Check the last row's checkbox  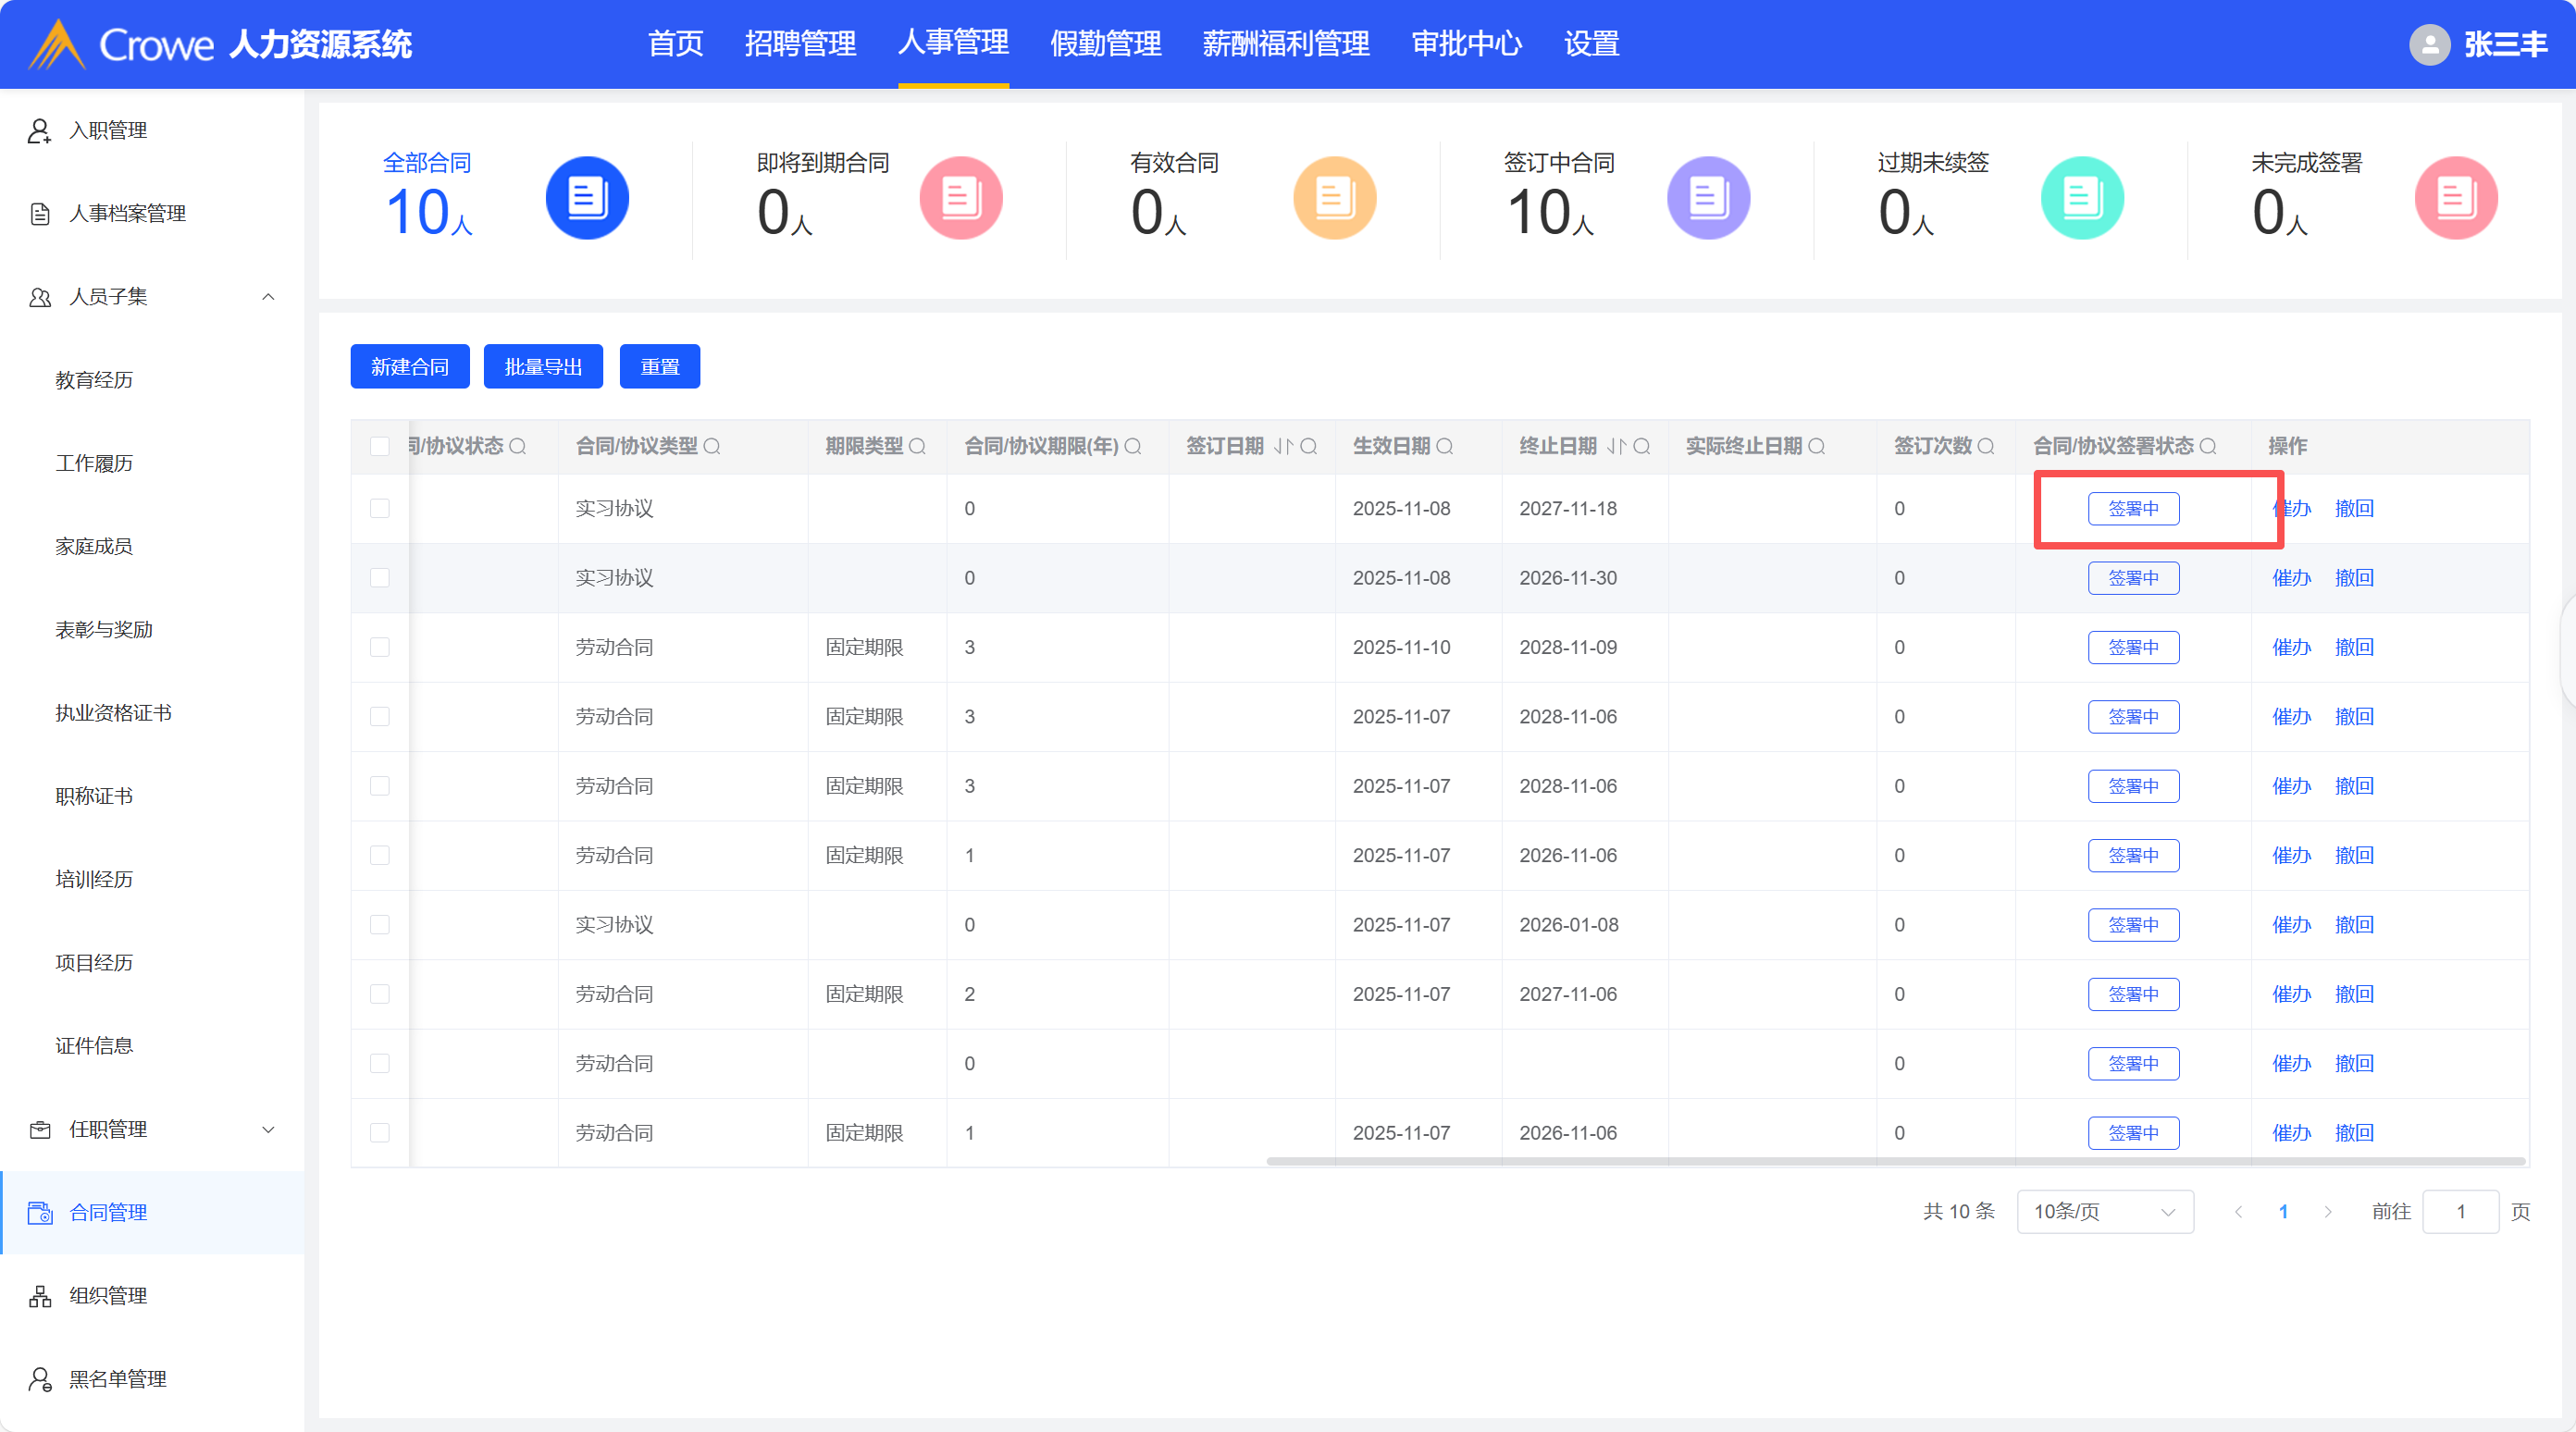(x=380, y=1132)
